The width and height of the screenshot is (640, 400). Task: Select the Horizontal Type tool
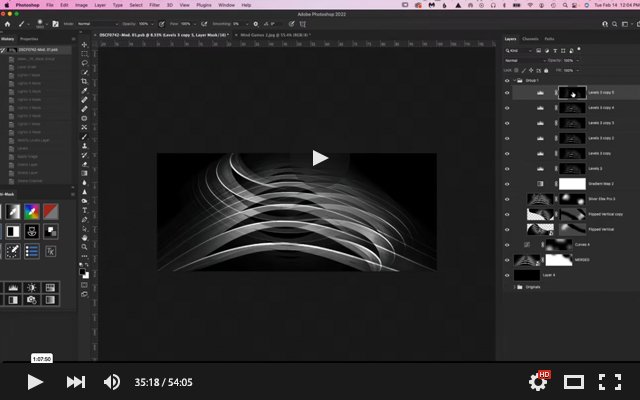click(x=84, y=210)
